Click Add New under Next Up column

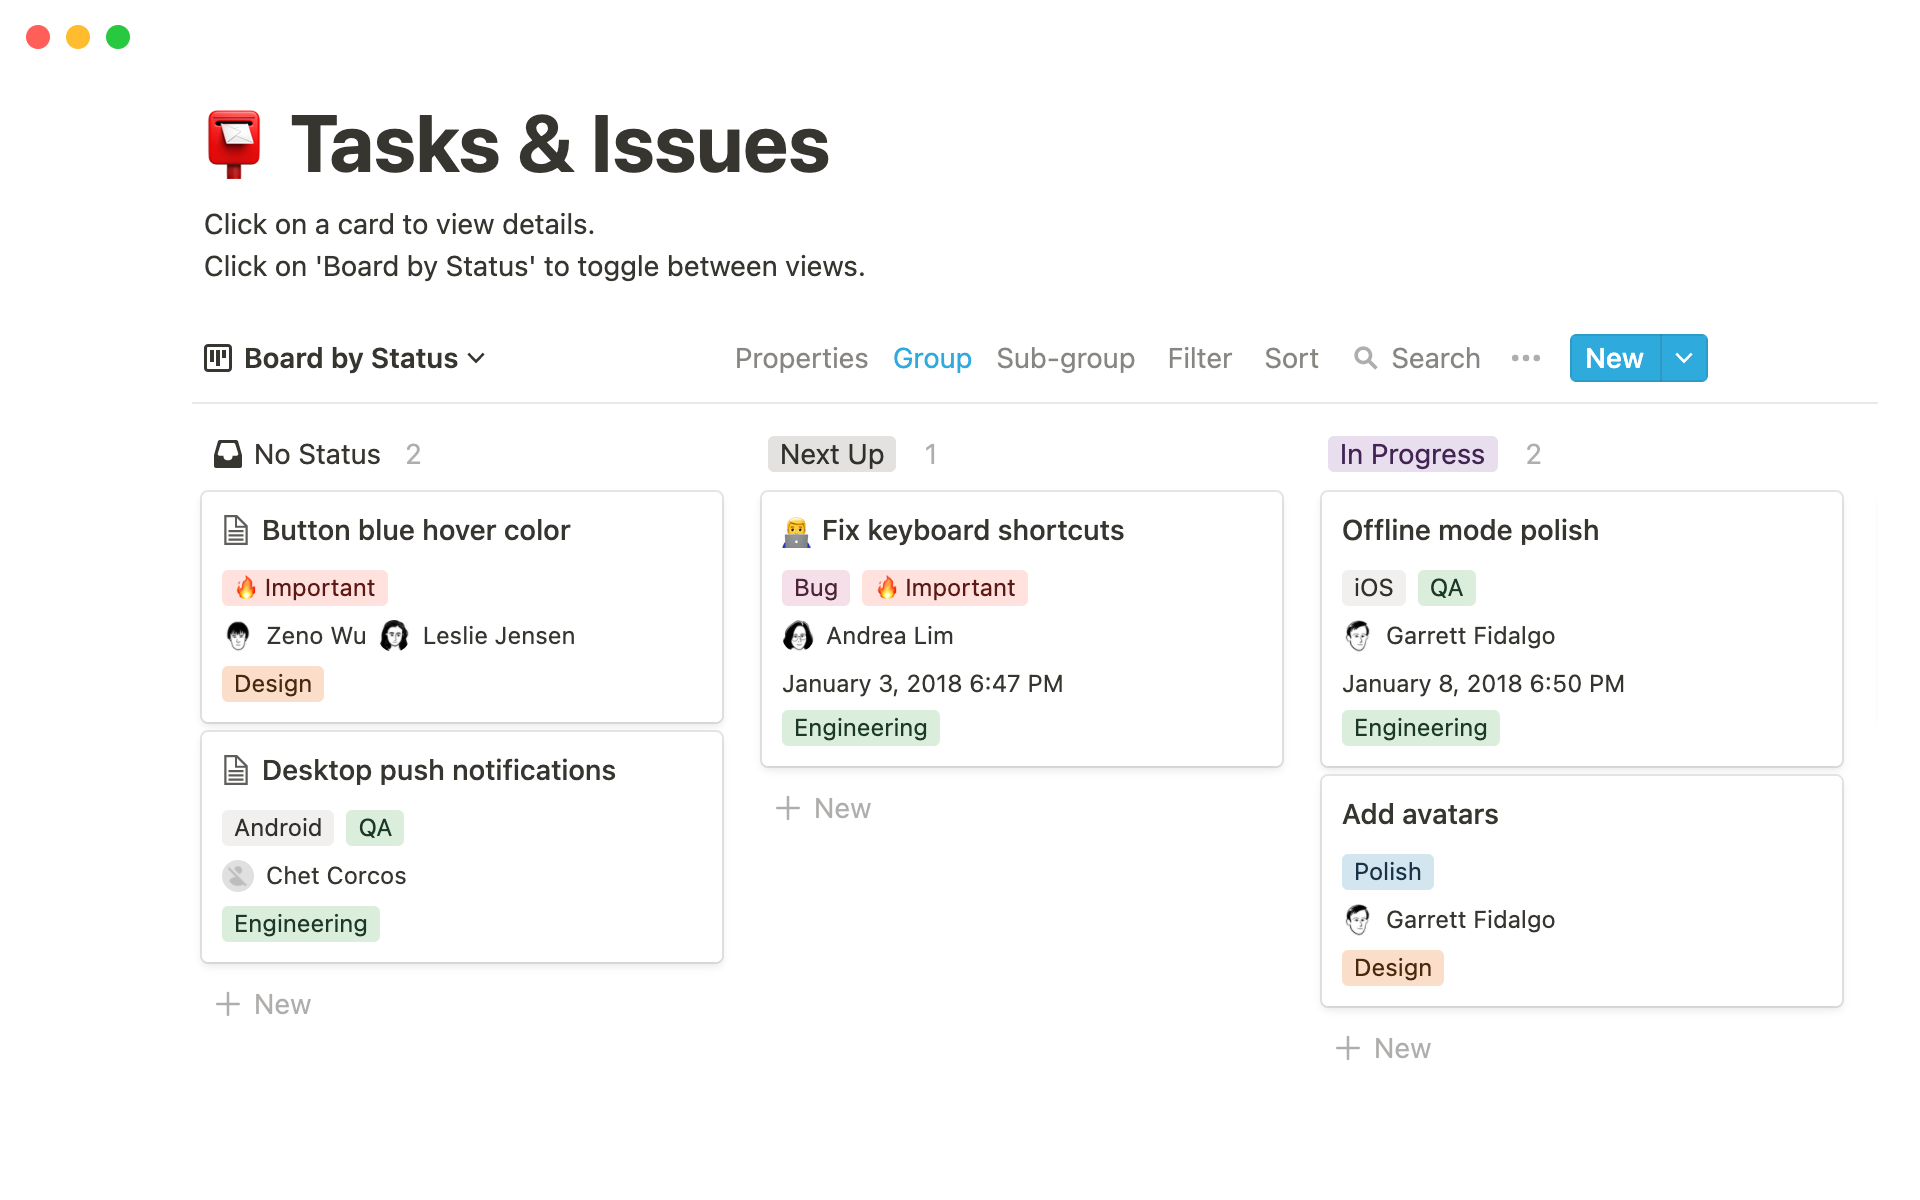tap(827, 807)
